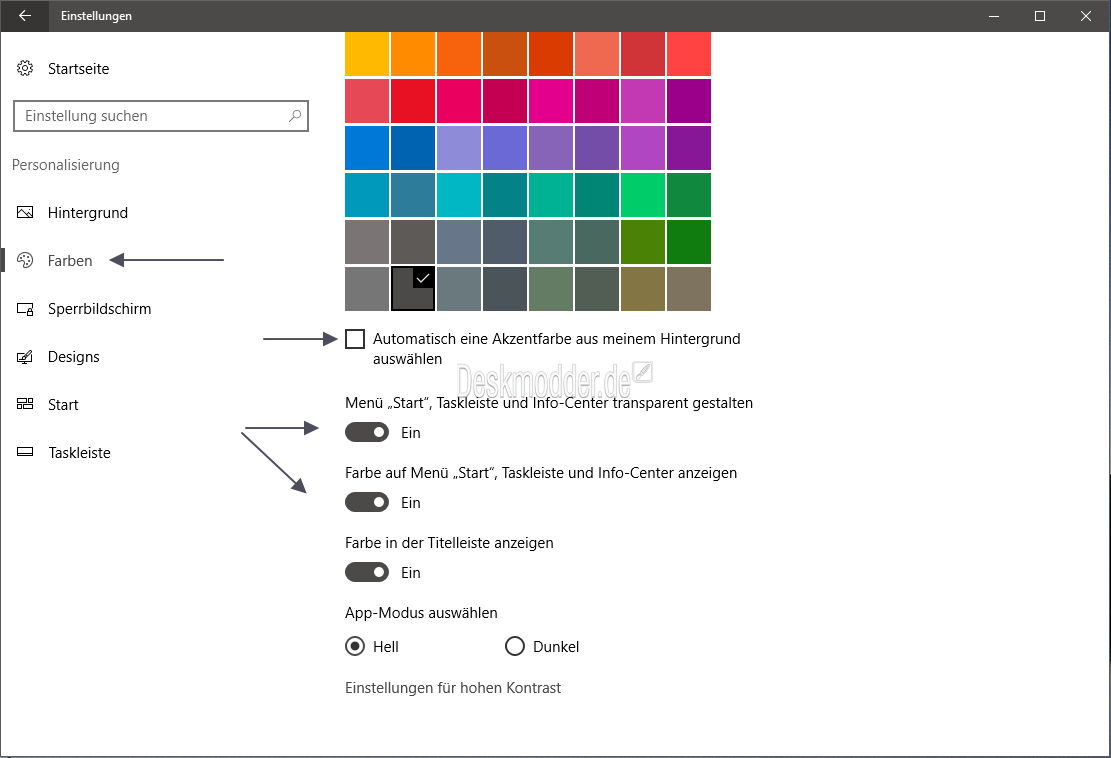Open the Taskleiste settings section

pyautogui.click(x=79, y=453)
